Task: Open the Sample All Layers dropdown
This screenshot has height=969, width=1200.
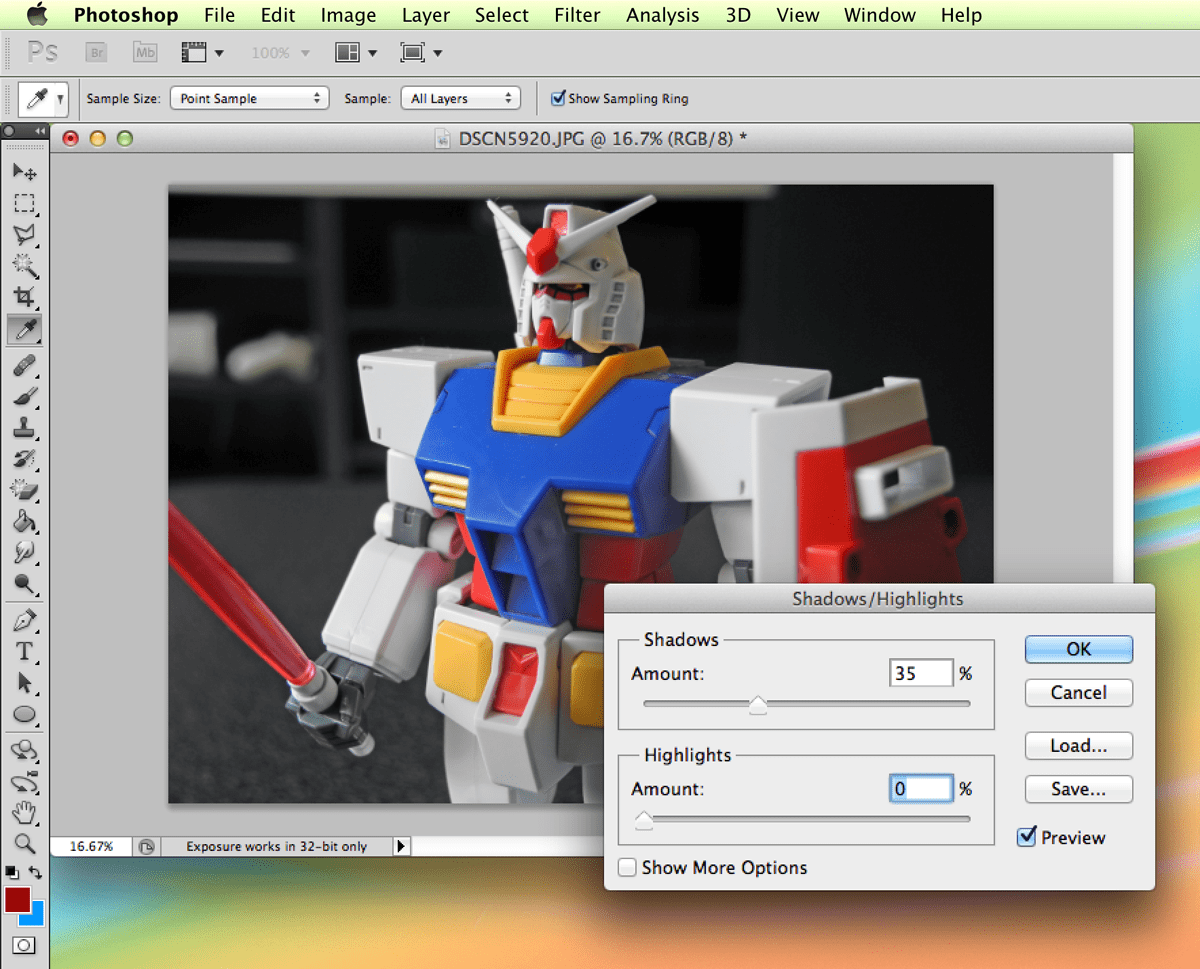Action: click(460, 98)
